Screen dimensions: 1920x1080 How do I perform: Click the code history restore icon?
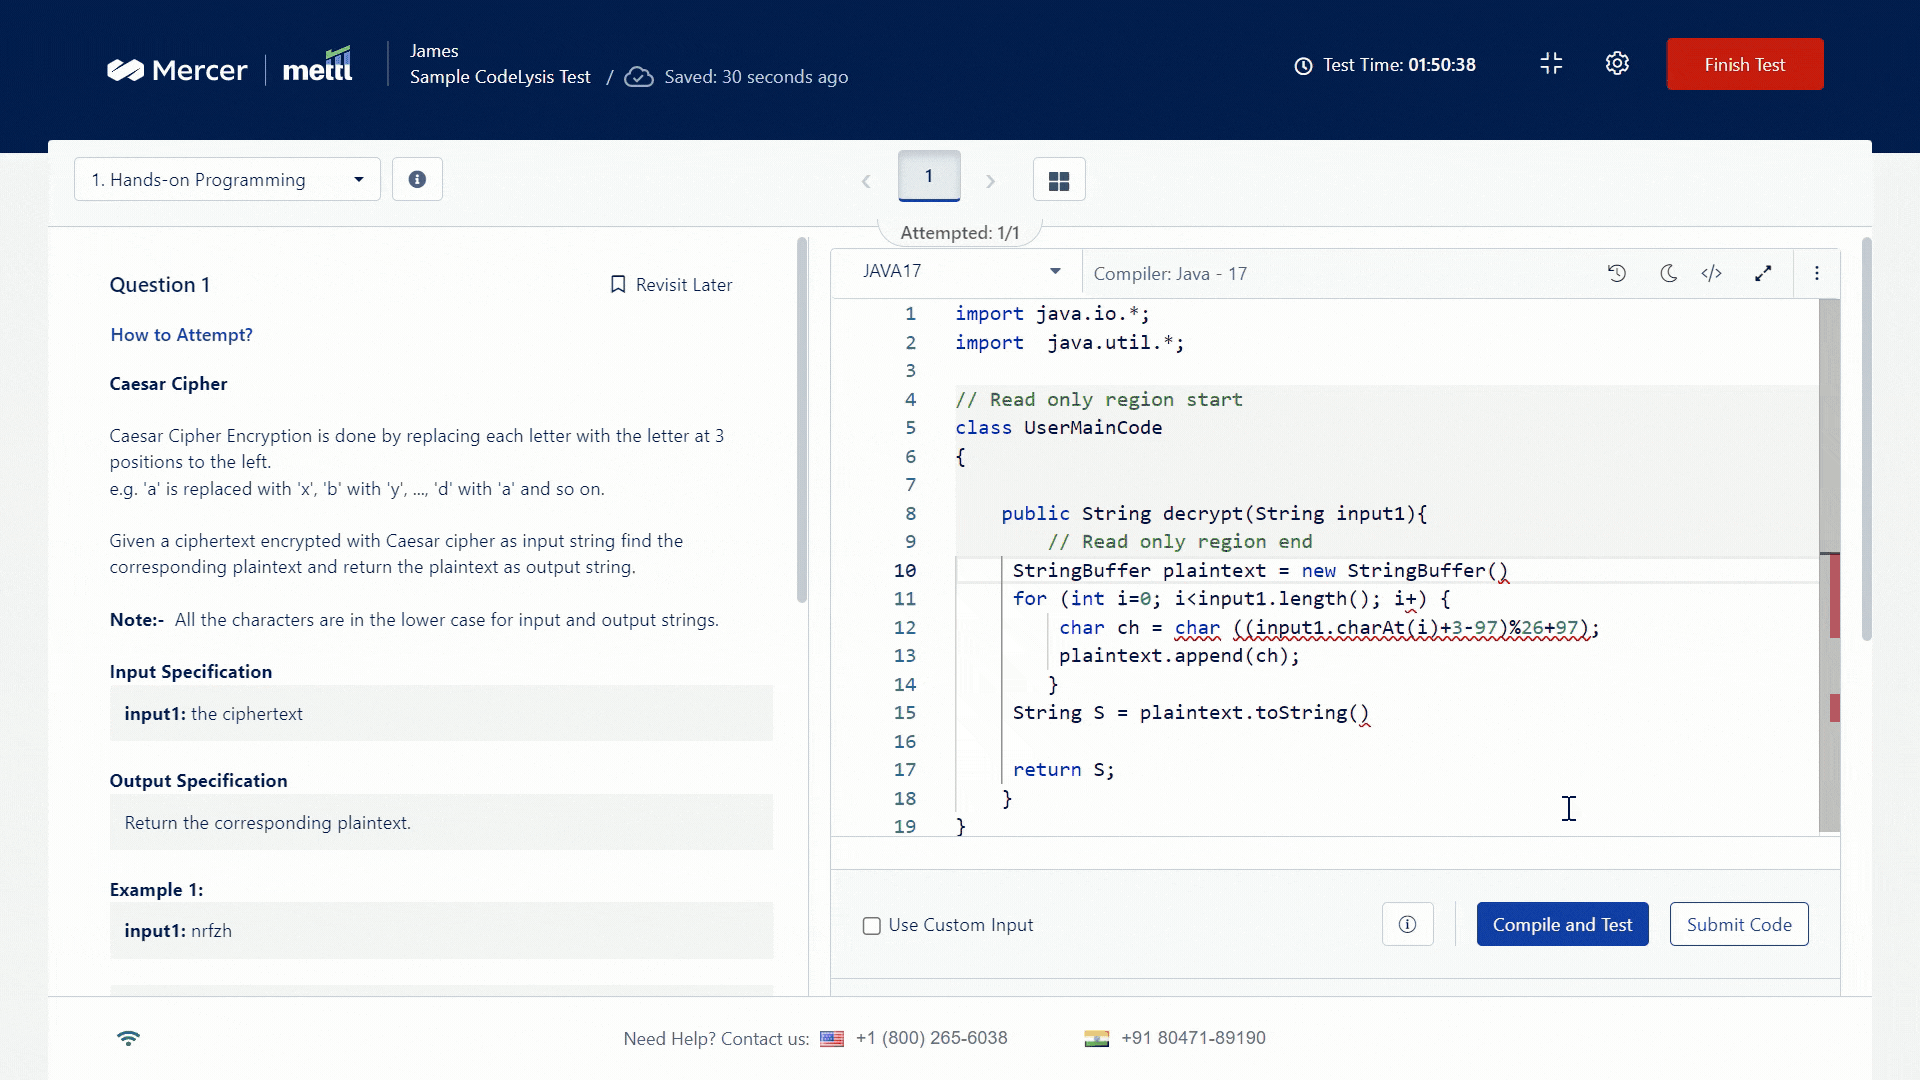coord(1617,273)
